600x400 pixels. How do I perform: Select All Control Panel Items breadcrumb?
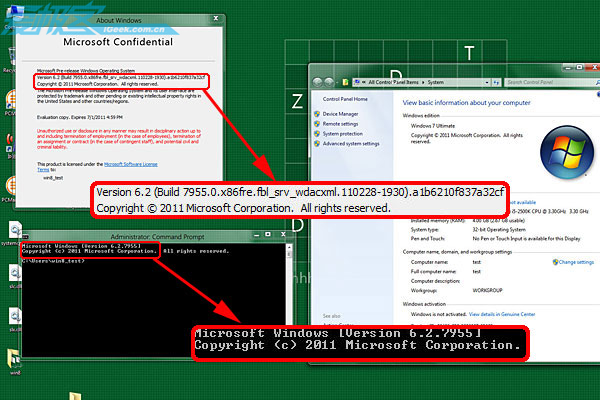tap(393, 82)
